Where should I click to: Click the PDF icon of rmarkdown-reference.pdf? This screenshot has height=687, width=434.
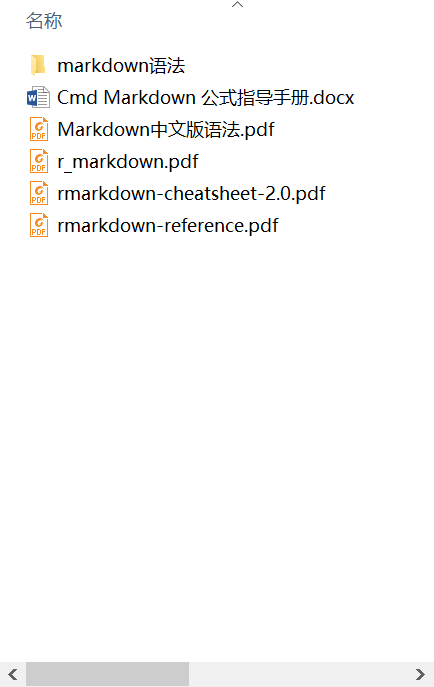39,225
